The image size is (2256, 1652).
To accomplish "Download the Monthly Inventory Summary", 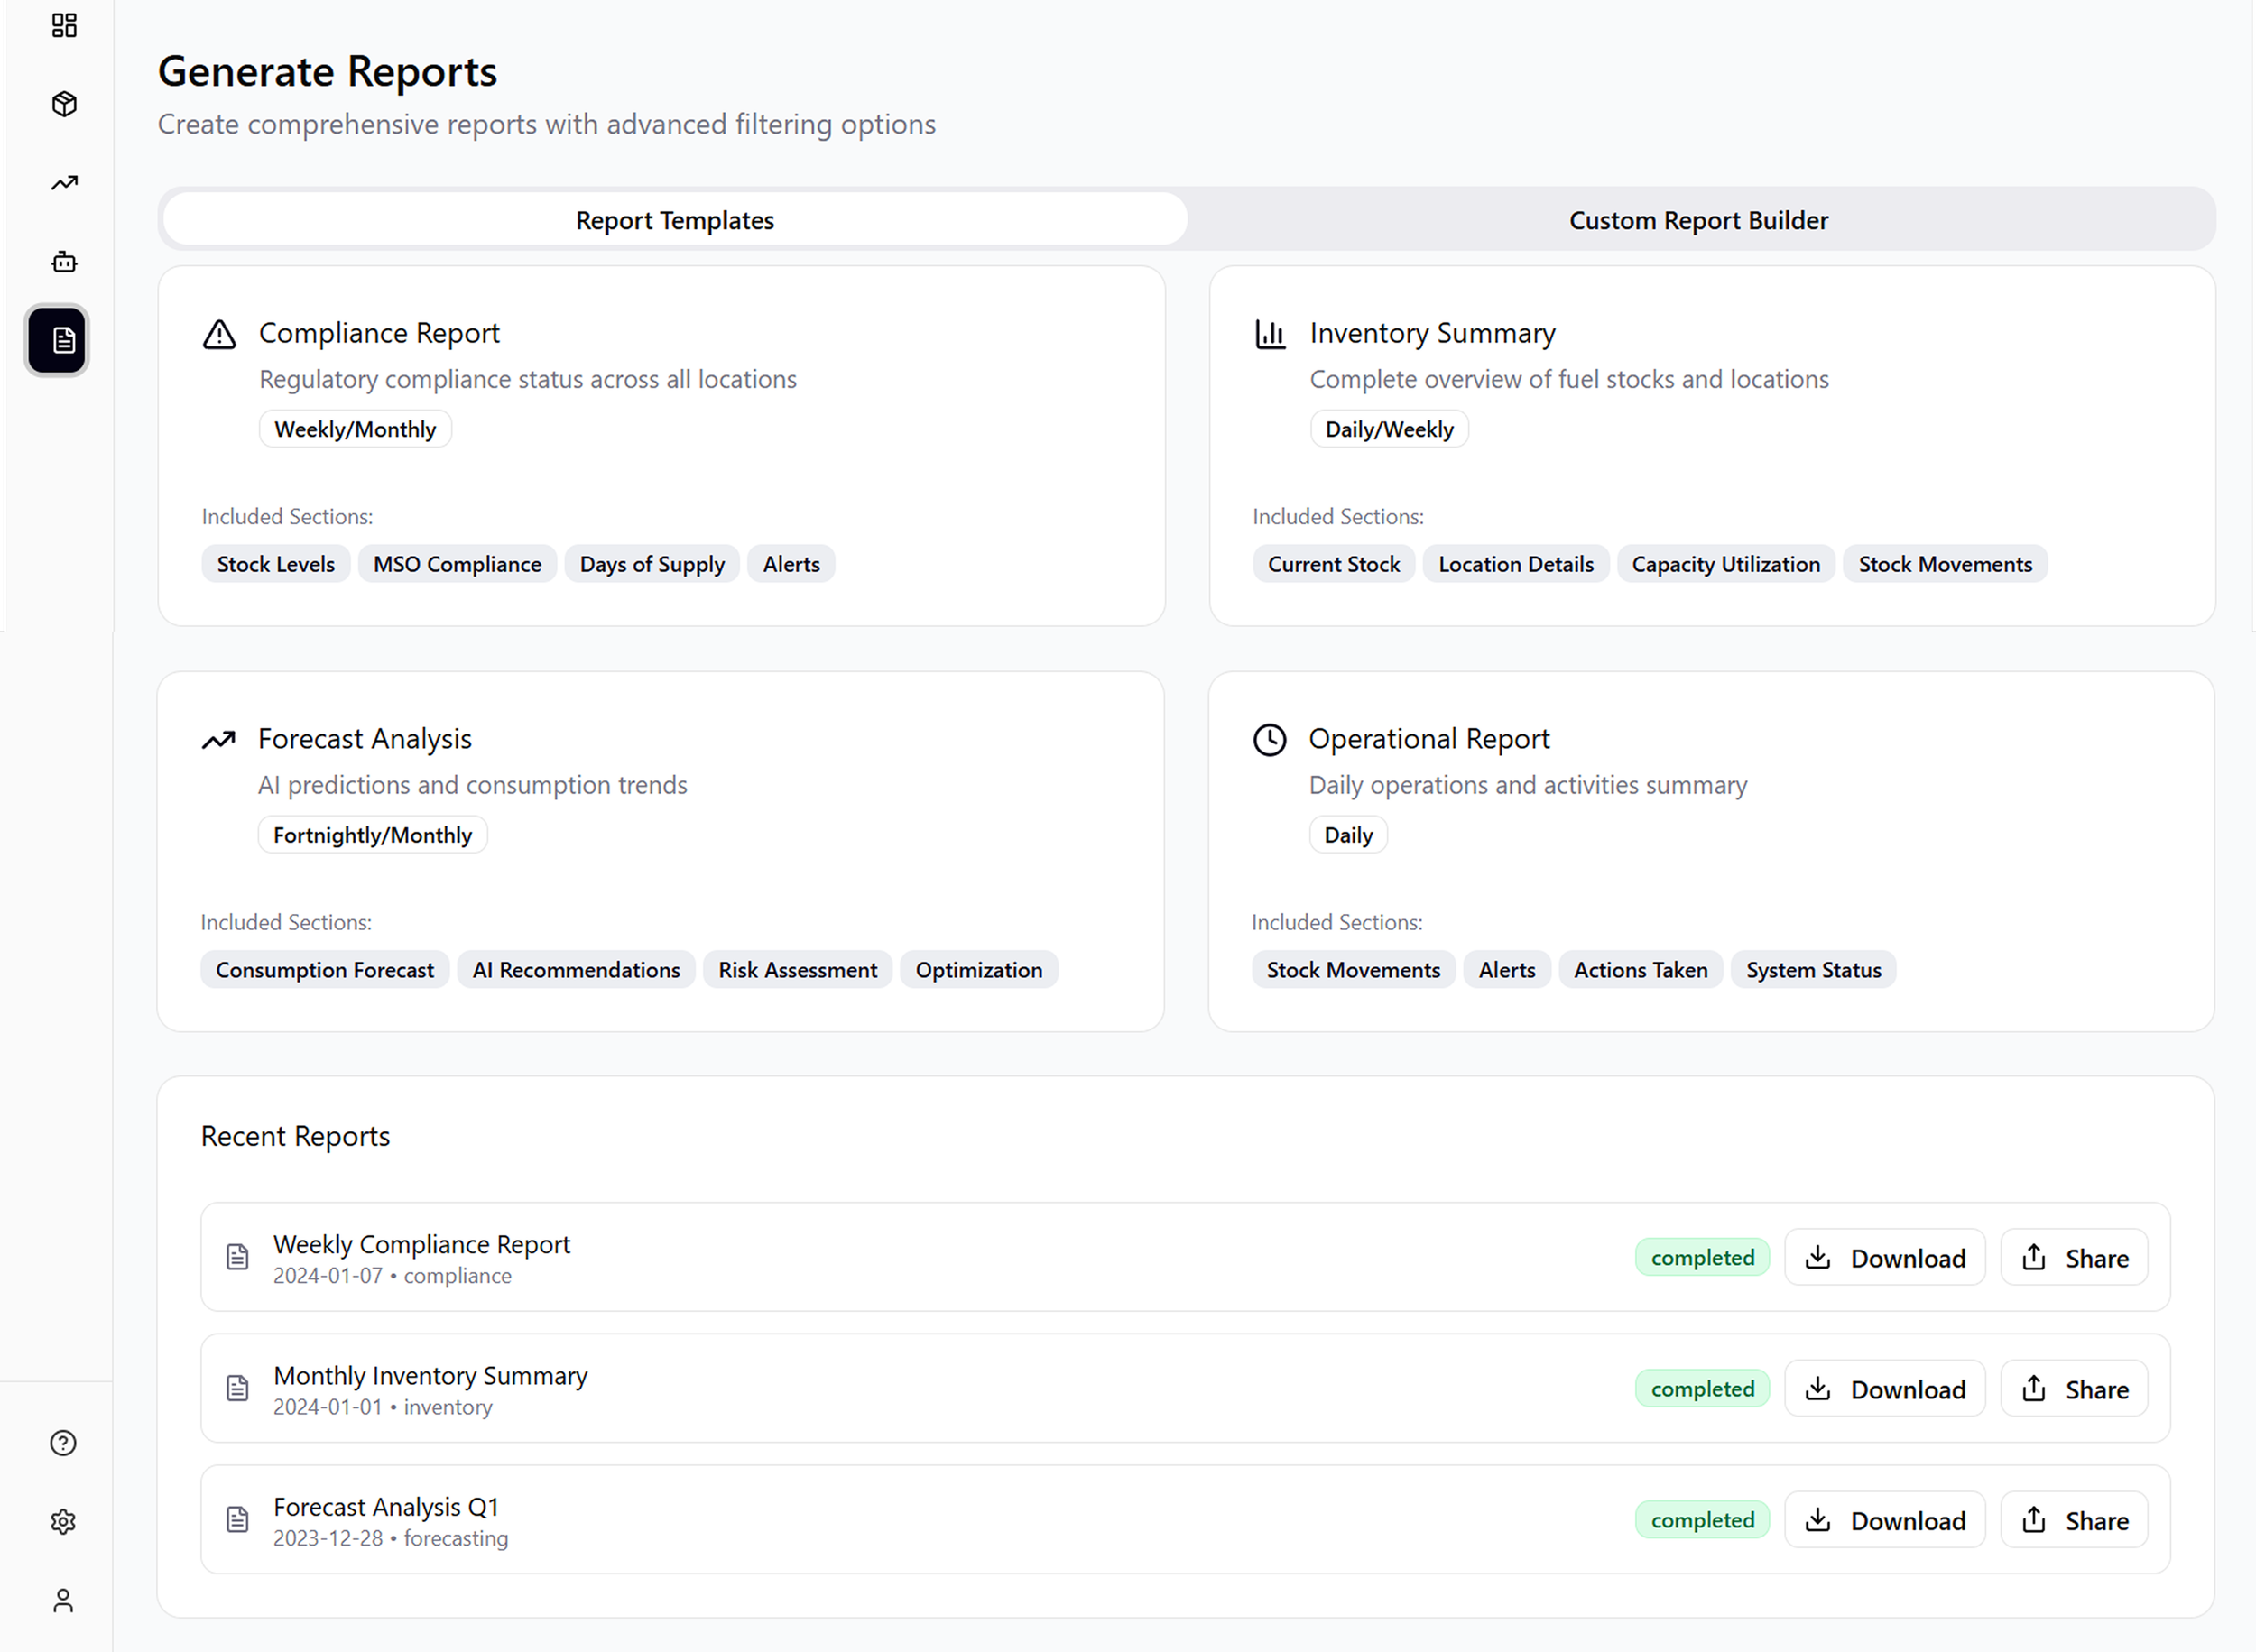I will [x=1884, y=1389].
